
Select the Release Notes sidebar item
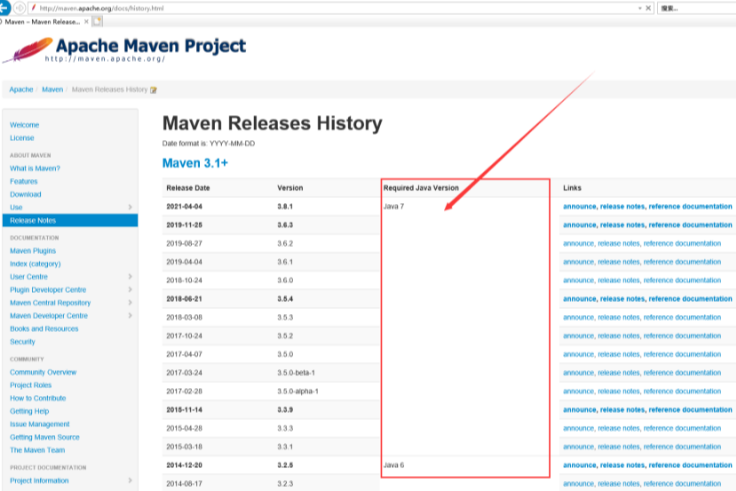[70, 220]
